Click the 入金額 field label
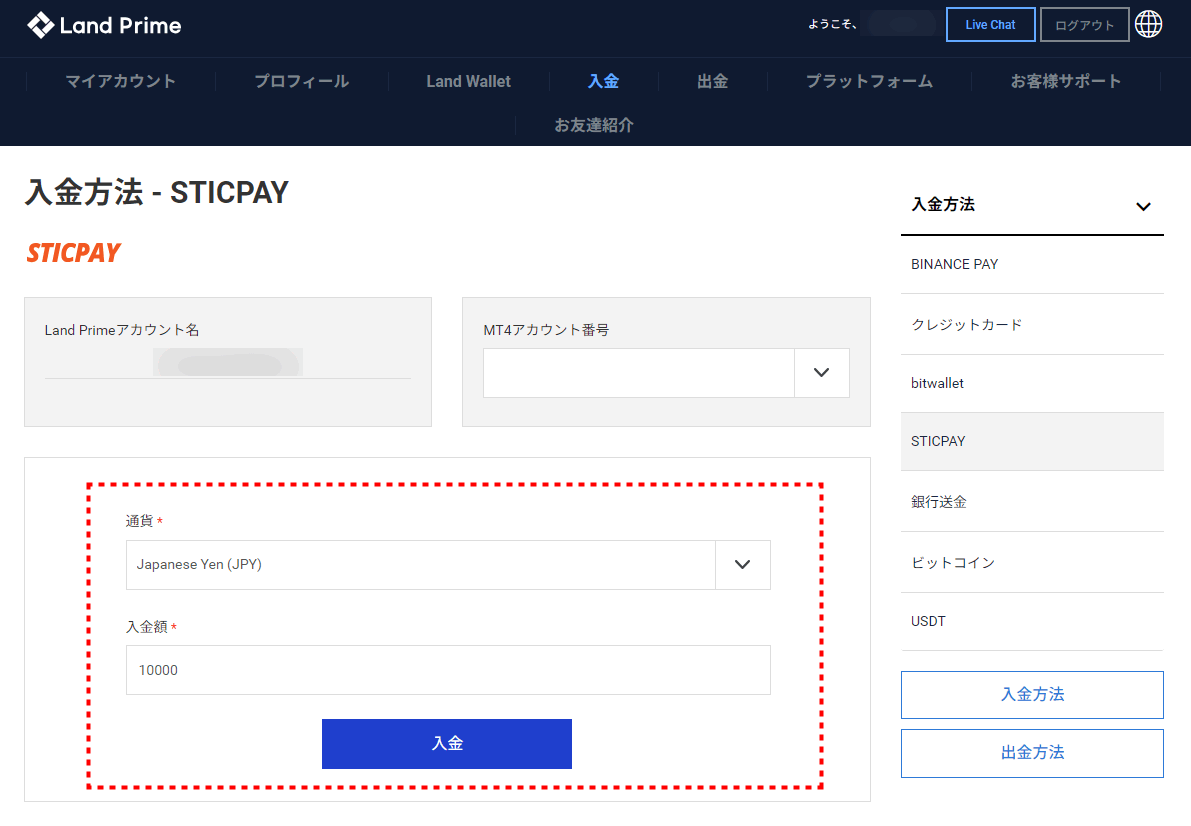This screenshot has width=1191, height=826. (147, 627)
